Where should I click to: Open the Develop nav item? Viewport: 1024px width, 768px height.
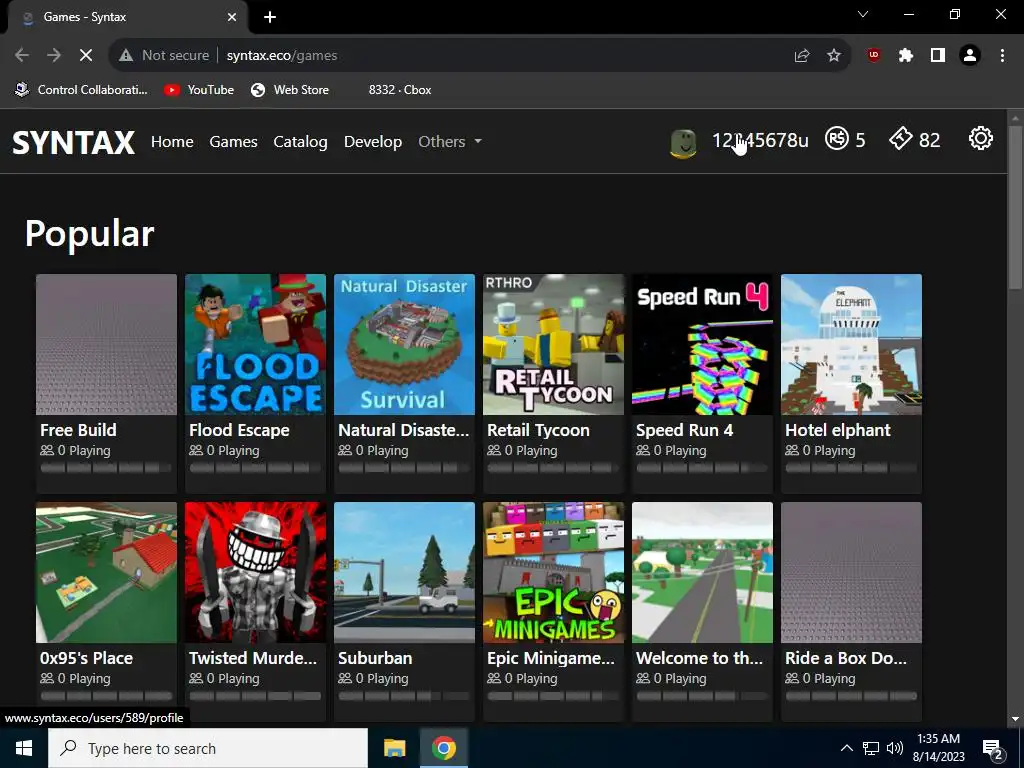click(373, 142)
